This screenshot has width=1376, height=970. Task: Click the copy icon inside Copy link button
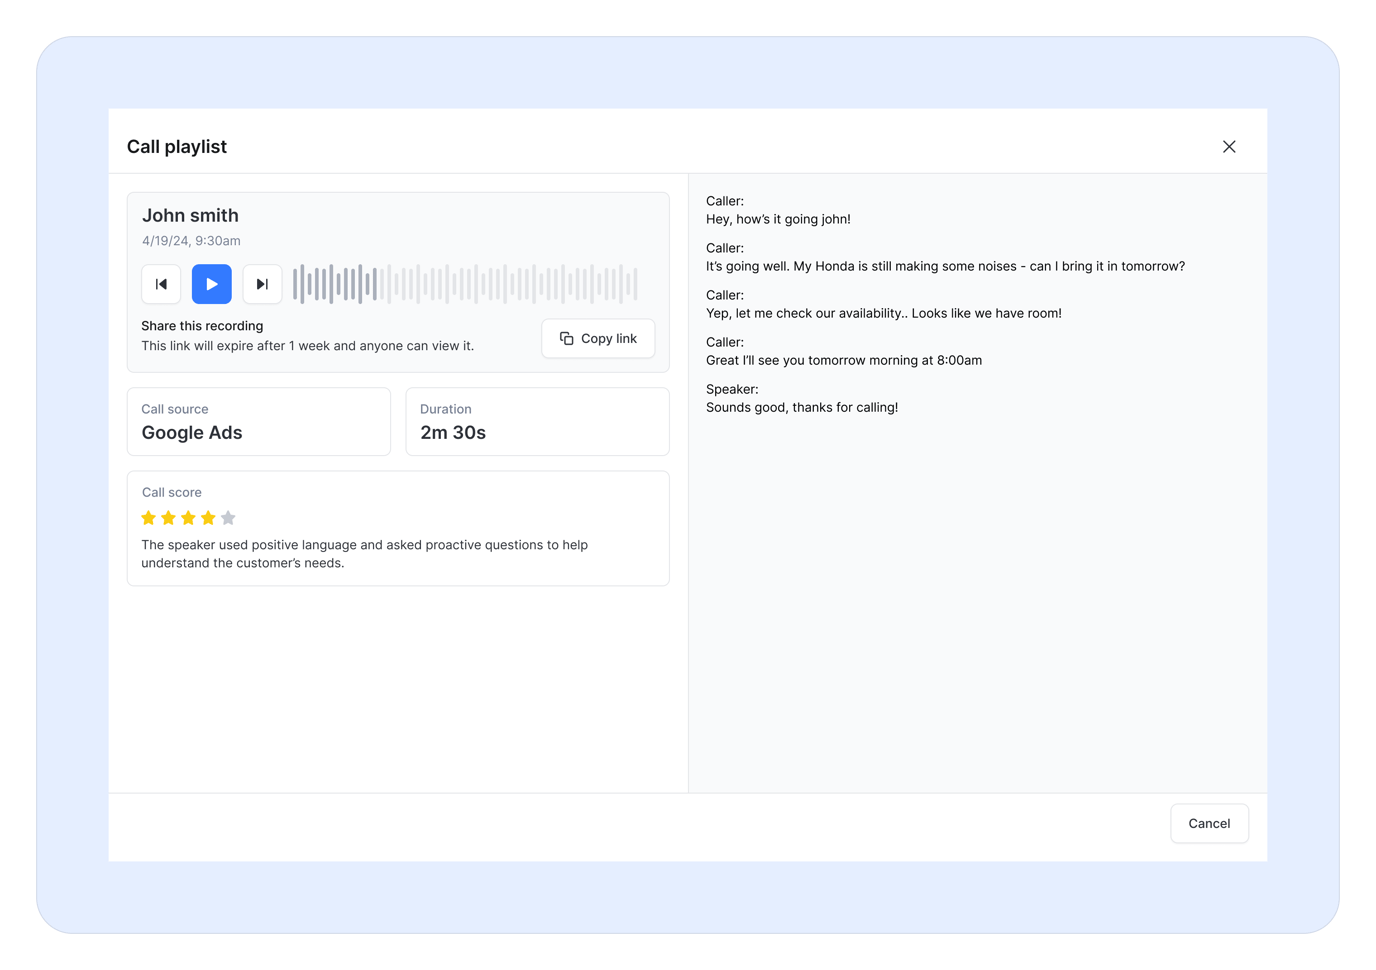tap(567, 338)
